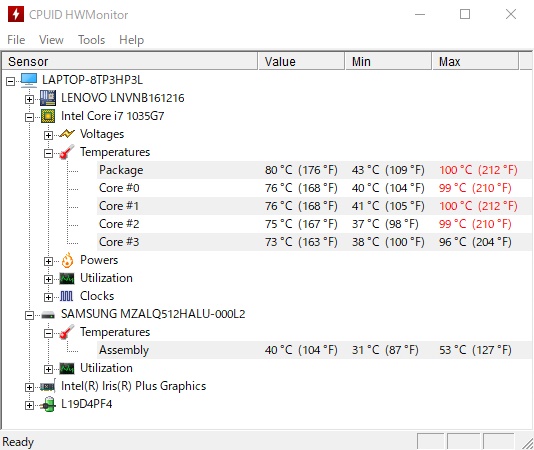
Task: Click the Value column header
Action: [x=301, y=62]
